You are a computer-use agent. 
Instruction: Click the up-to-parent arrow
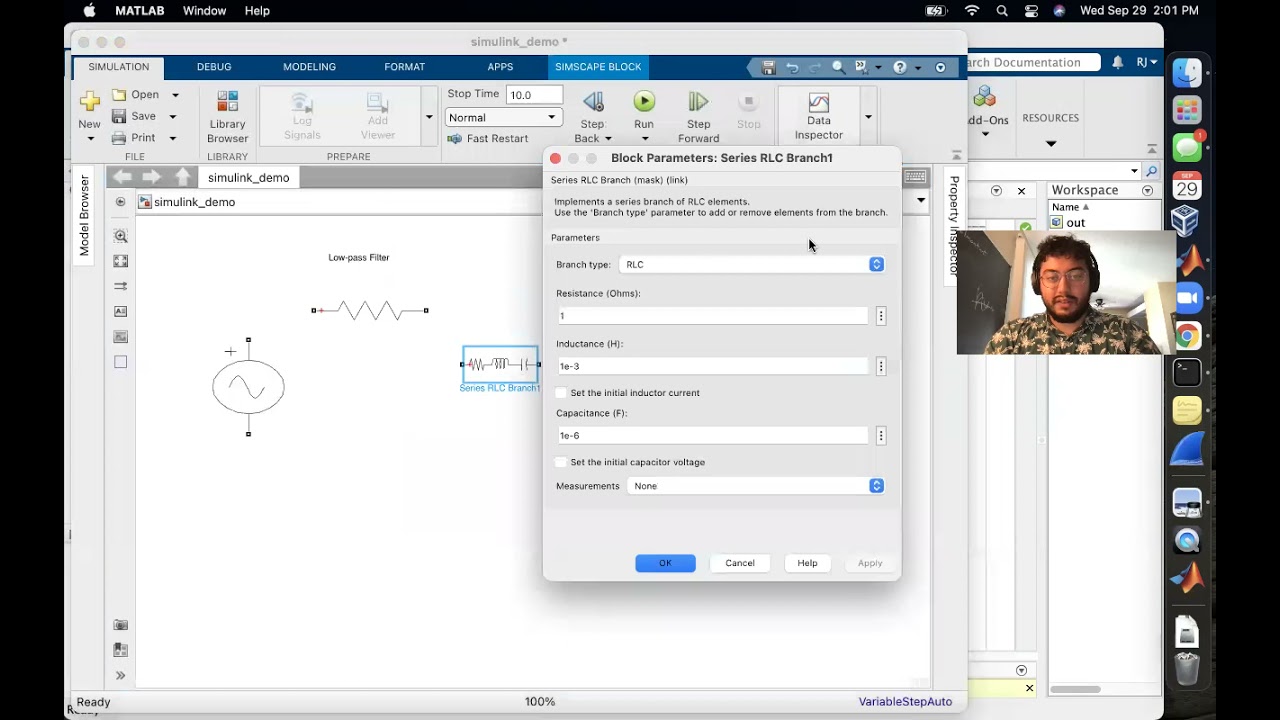click(182, 177)
